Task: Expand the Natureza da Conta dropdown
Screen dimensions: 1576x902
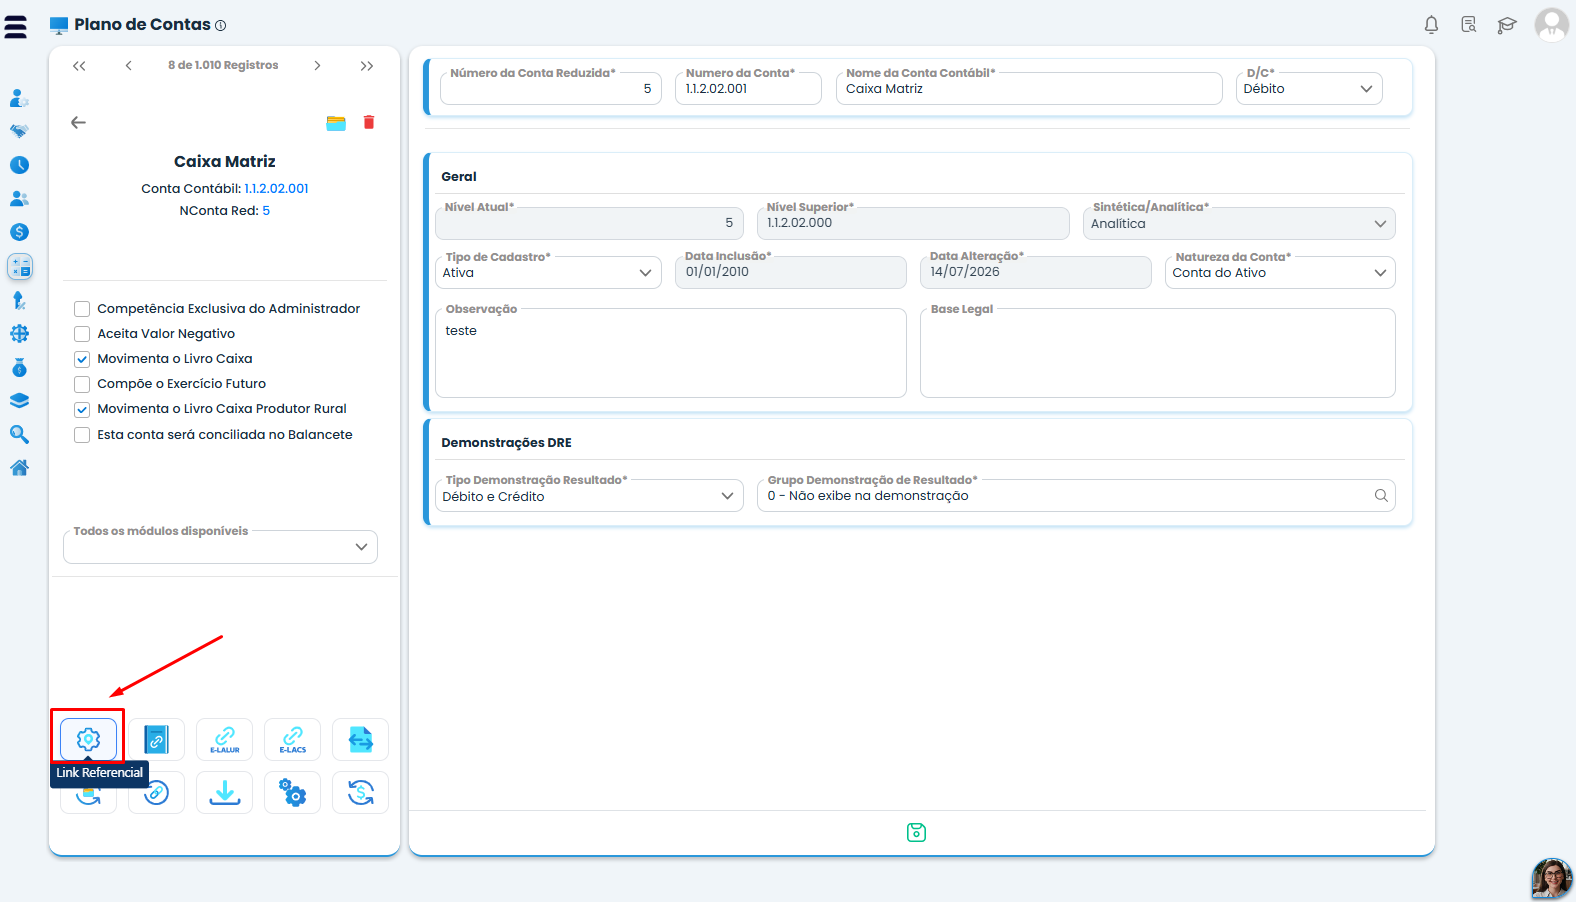Action: (1280, 273)
